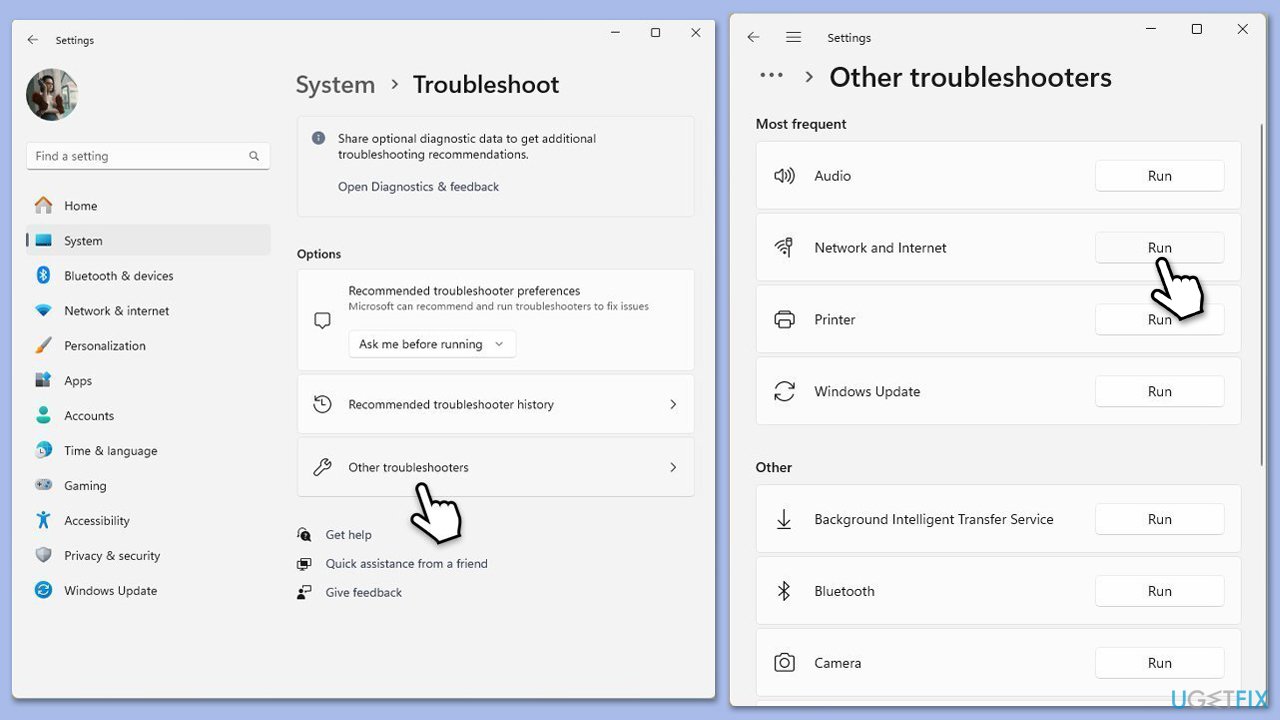Click the search magnifier icon
Viewport: 1280px width, 720px height.
pyautogui.click(x=254, y=156)
